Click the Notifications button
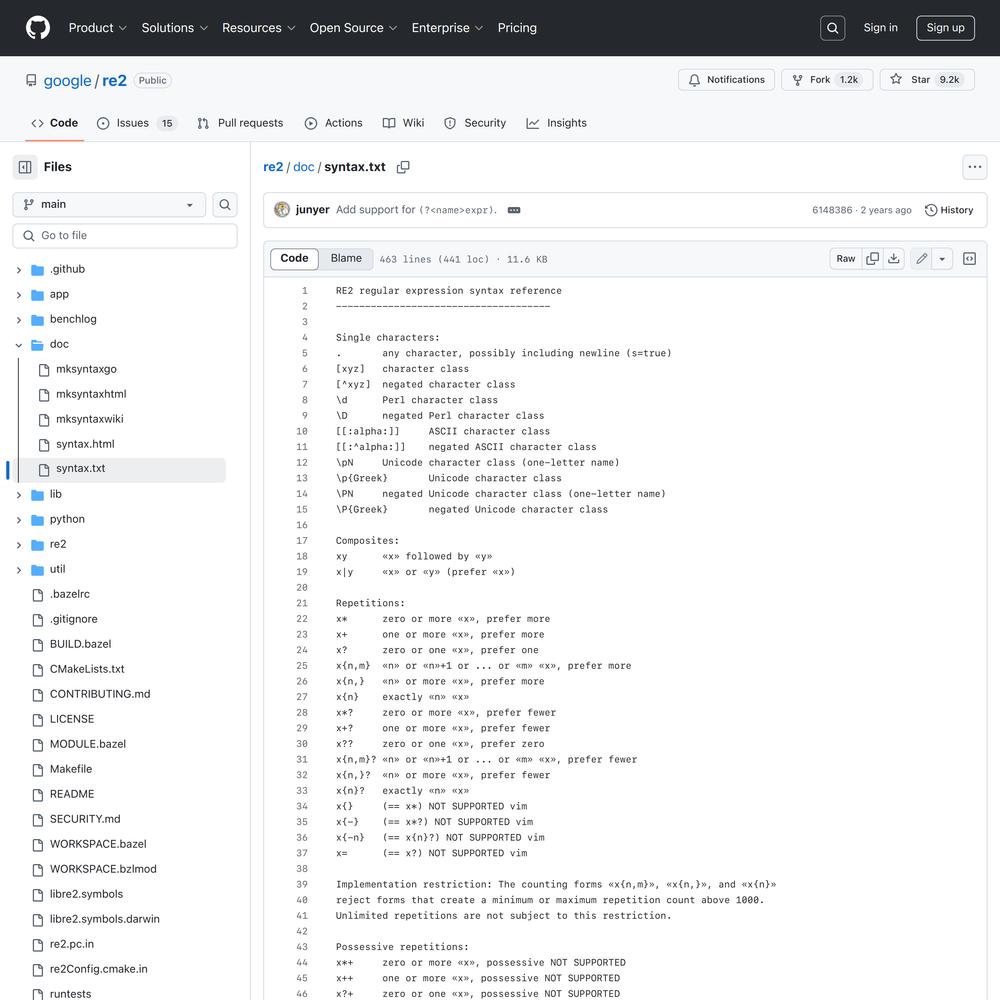Screen dimensions: 1000x1000 tap(726, 80)
